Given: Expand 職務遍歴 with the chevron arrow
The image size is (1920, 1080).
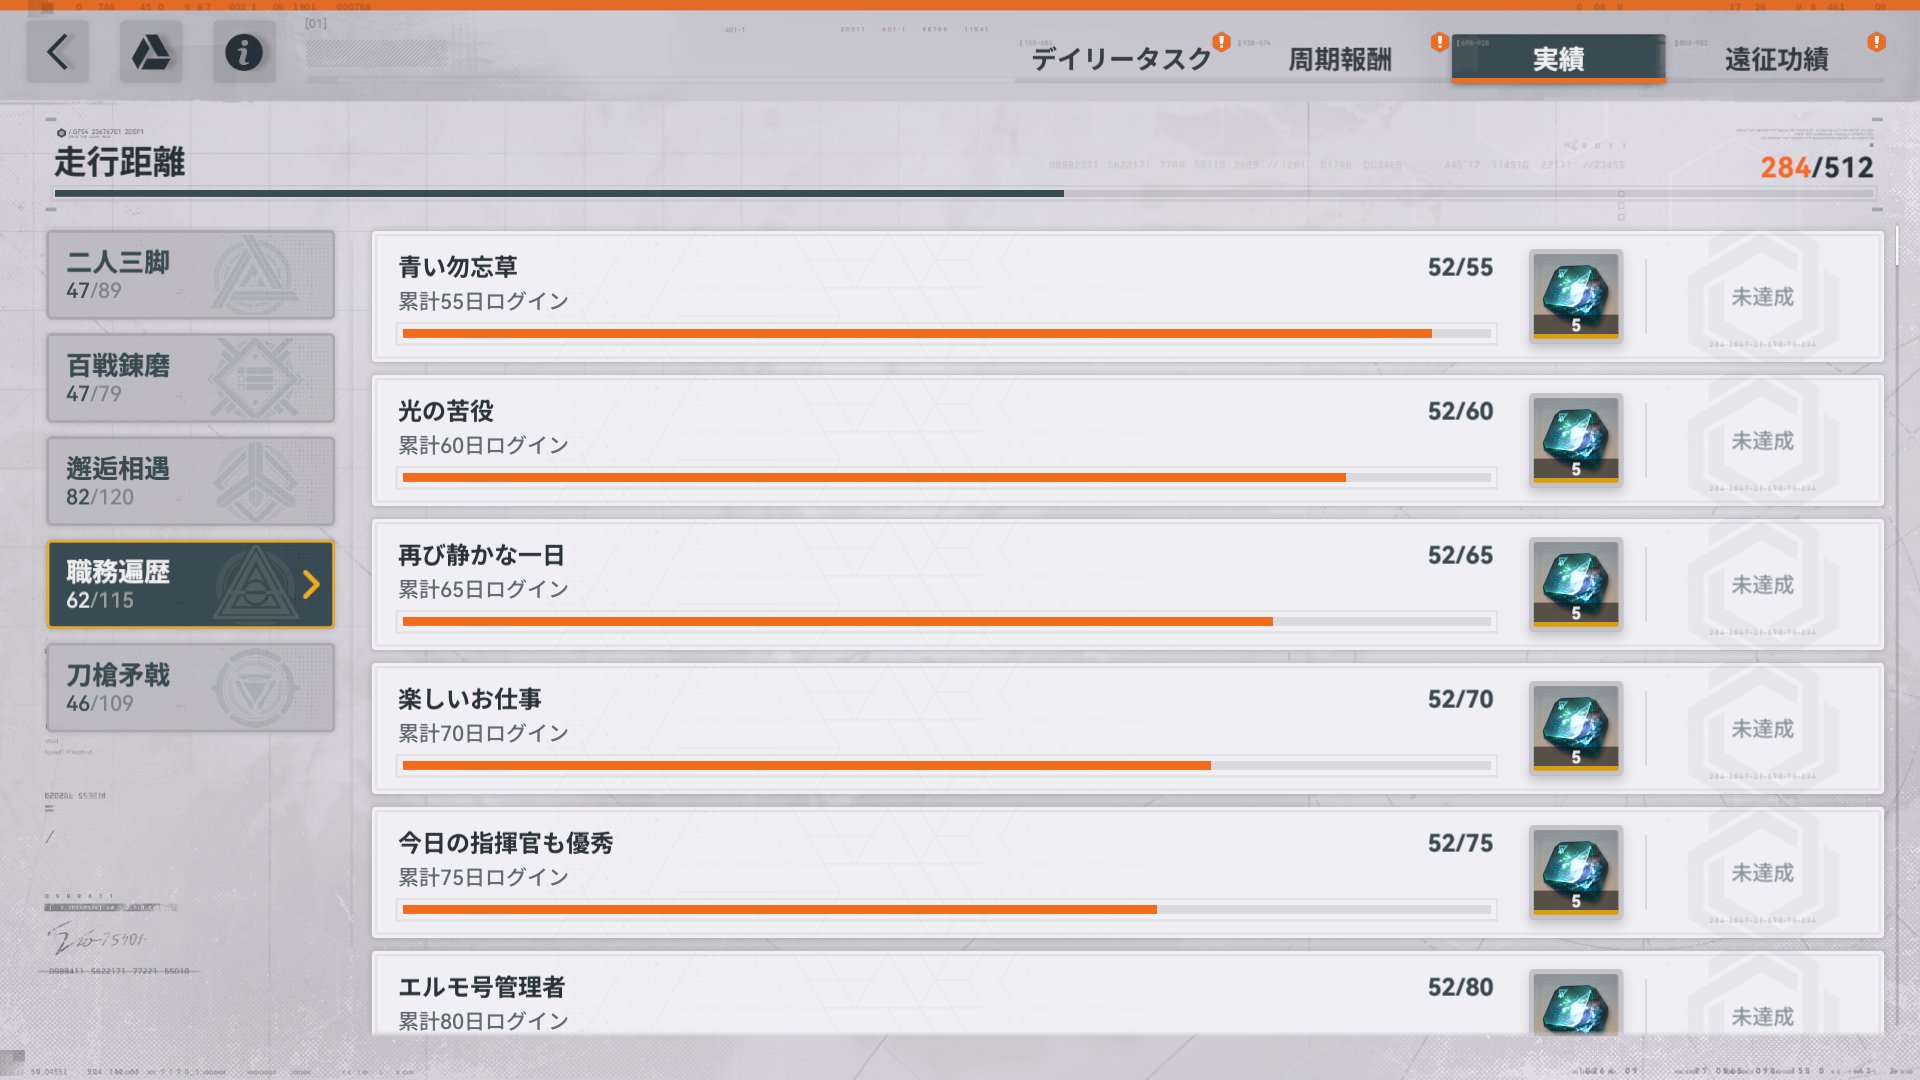Looking at the screenshot, I should click(x=311, y=584).
